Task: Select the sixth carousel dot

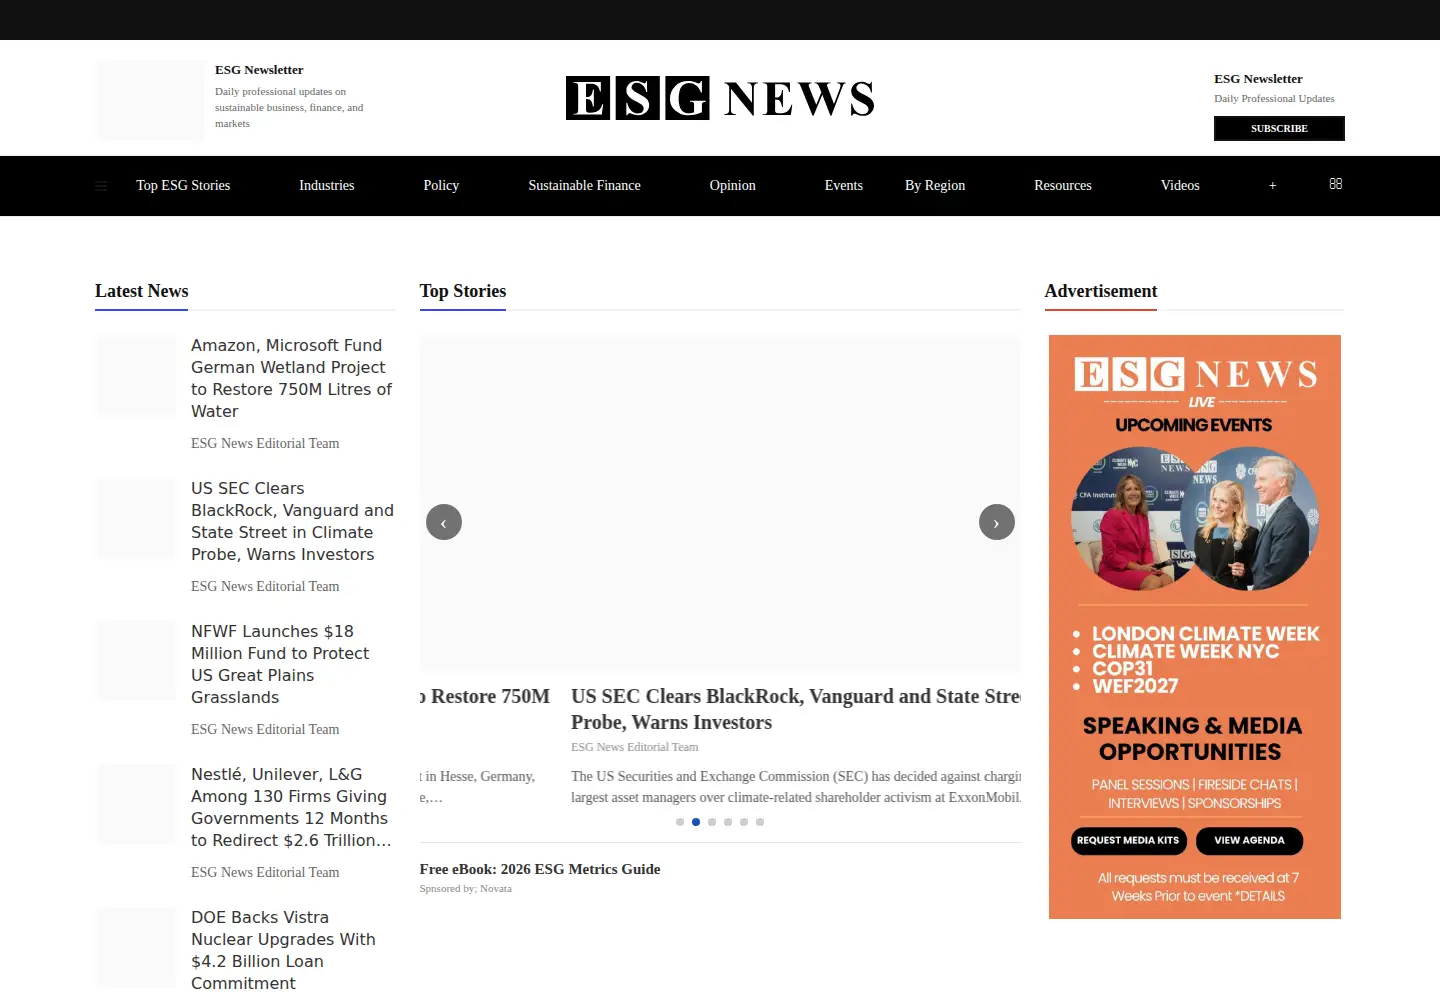Action: [760, 822]
